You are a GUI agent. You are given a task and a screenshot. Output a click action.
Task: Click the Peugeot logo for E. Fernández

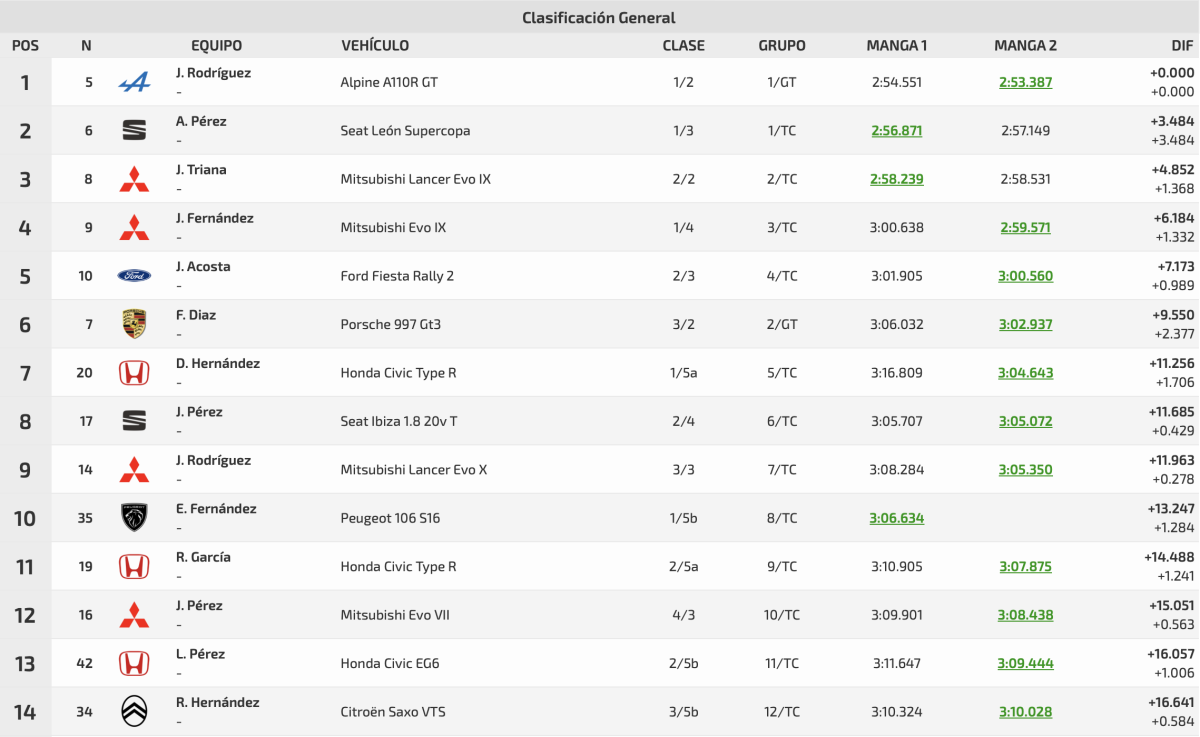134,518
